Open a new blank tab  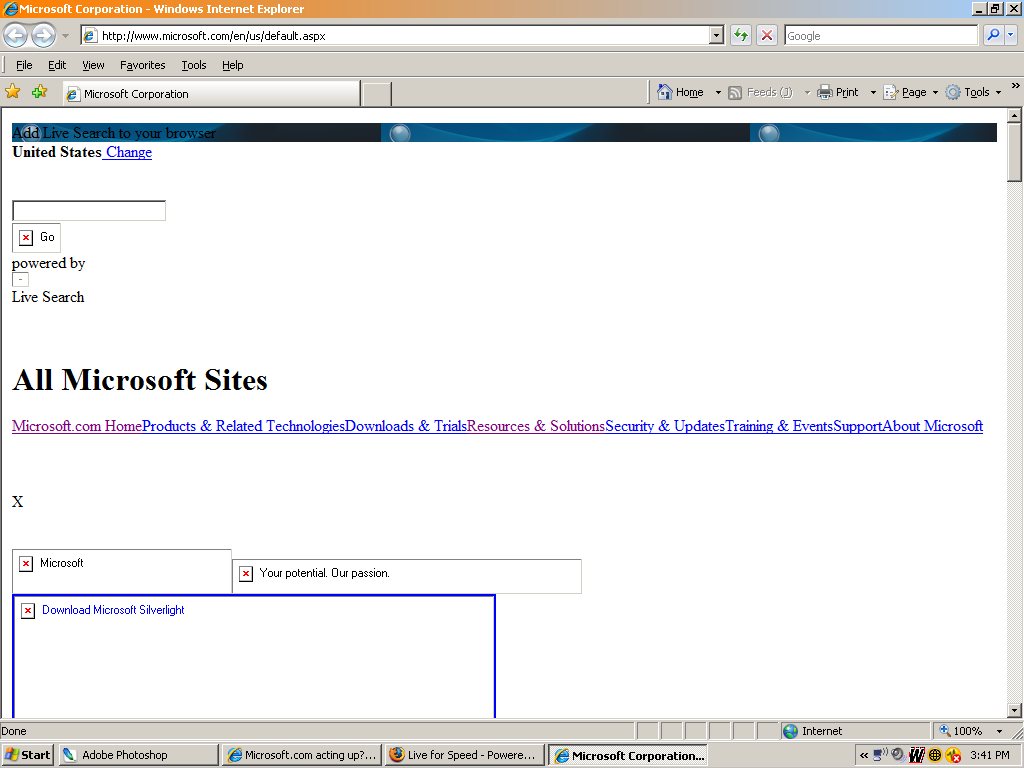click(377, 94)
